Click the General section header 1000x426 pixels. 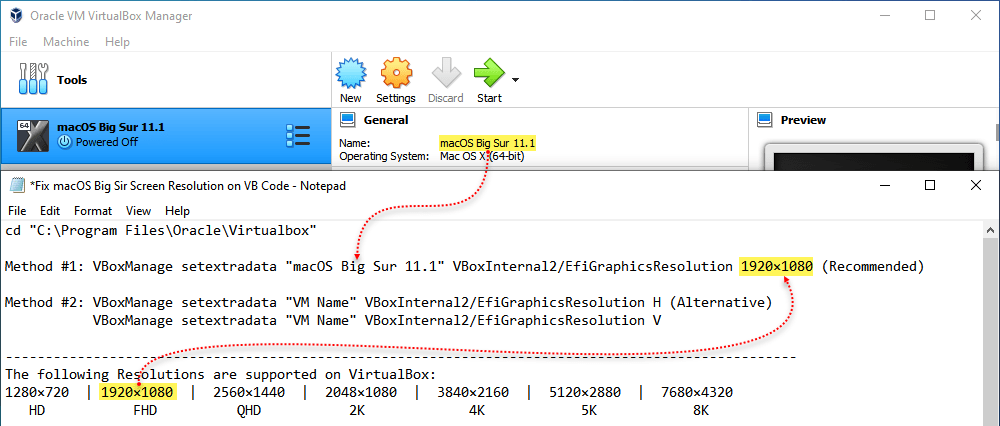[386, 120]
